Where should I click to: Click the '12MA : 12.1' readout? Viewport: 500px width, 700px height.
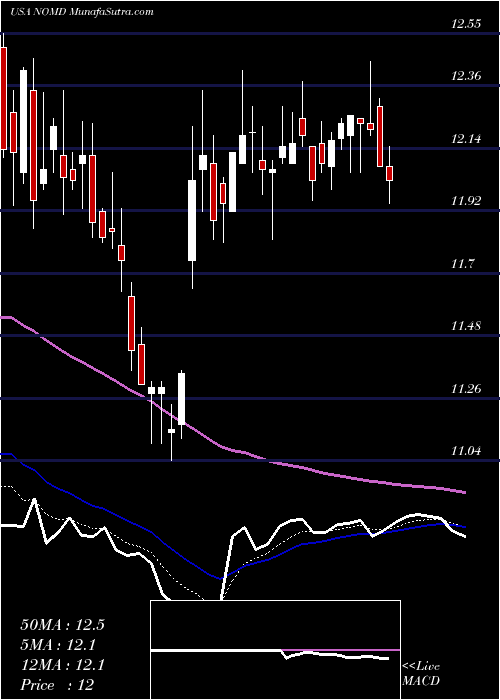tap(62, 665)
